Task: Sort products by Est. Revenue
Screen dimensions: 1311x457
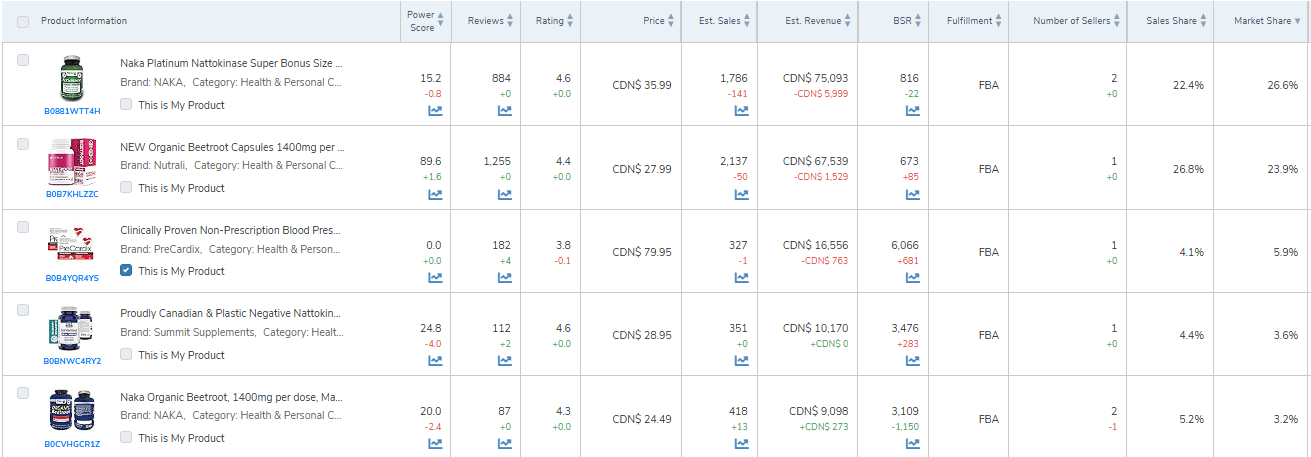Action: pos(817,21)
